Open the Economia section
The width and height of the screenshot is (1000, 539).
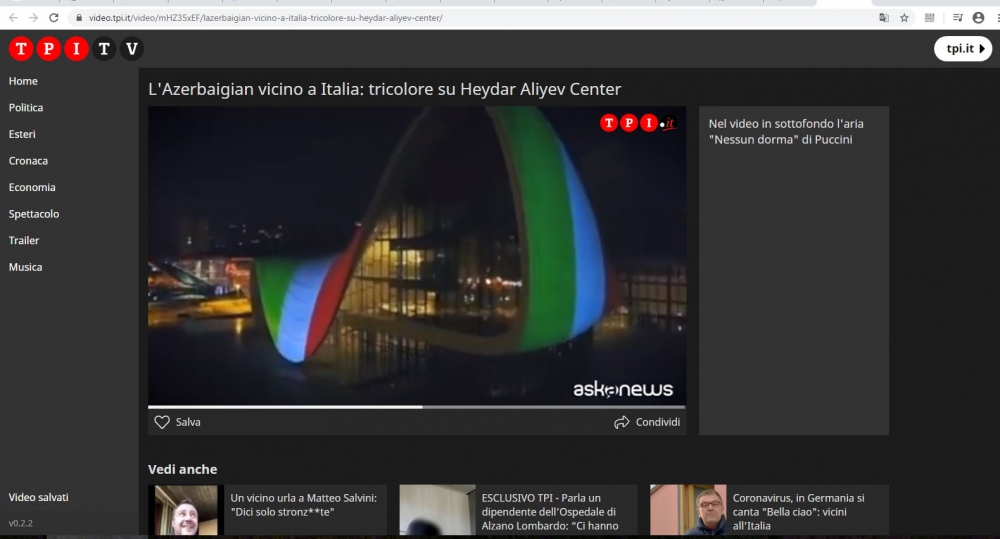coord(32,188)
